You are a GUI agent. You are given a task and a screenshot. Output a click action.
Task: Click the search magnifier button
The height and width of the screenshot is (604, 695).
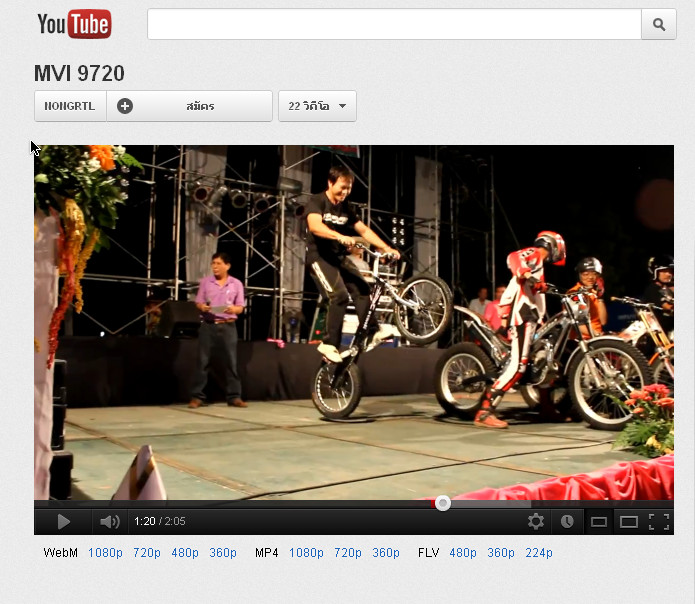click(658, 24)
